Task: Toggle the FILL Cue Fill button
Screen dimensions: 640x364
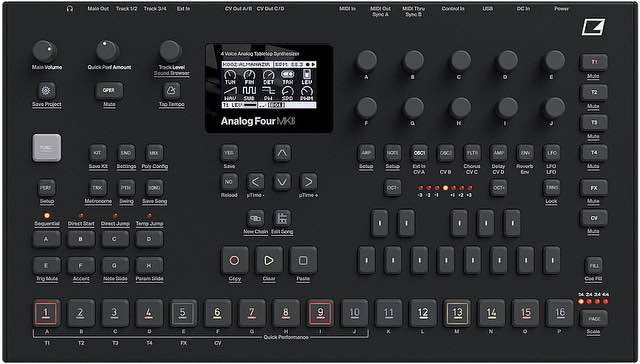Action: 593,266
